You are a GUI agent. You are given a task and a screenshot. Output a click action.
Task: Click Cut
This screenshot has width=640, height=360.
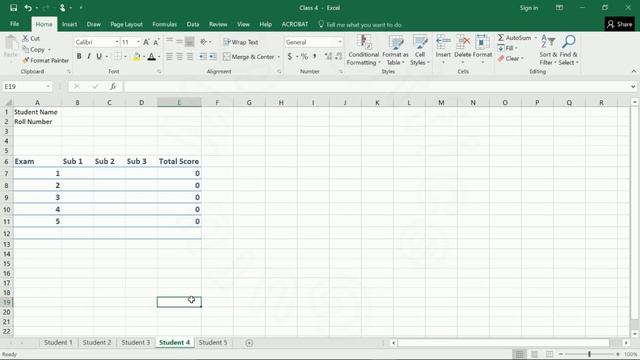pyautogui.click(x=31, y=38)
